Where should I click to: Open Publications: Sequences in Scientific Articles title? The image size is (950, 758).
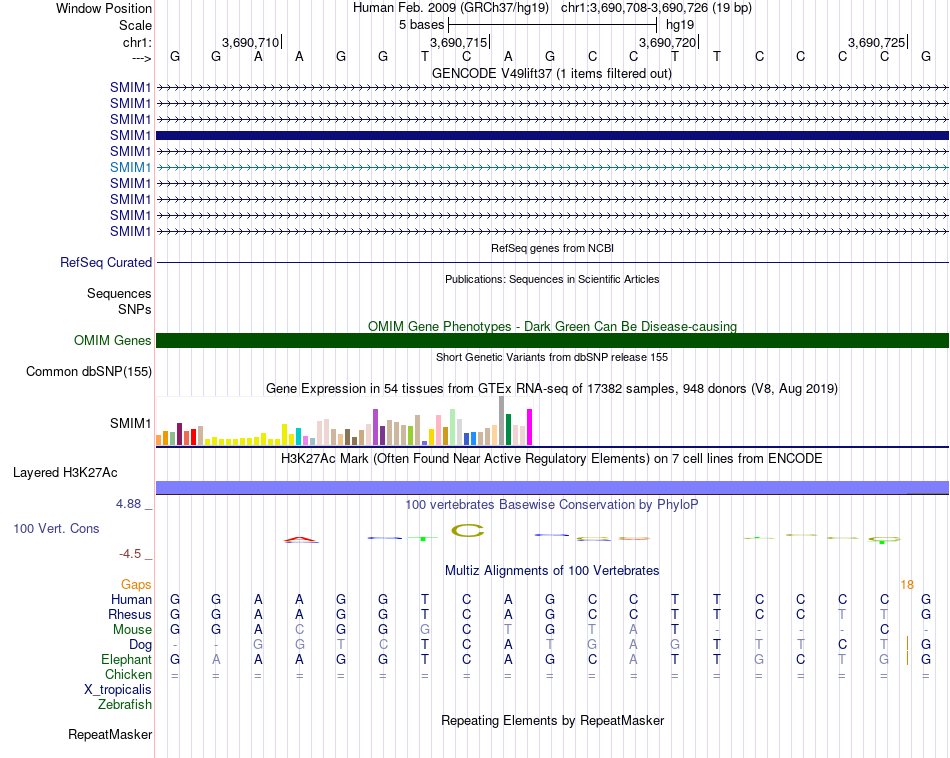click(x=552, y=279)
